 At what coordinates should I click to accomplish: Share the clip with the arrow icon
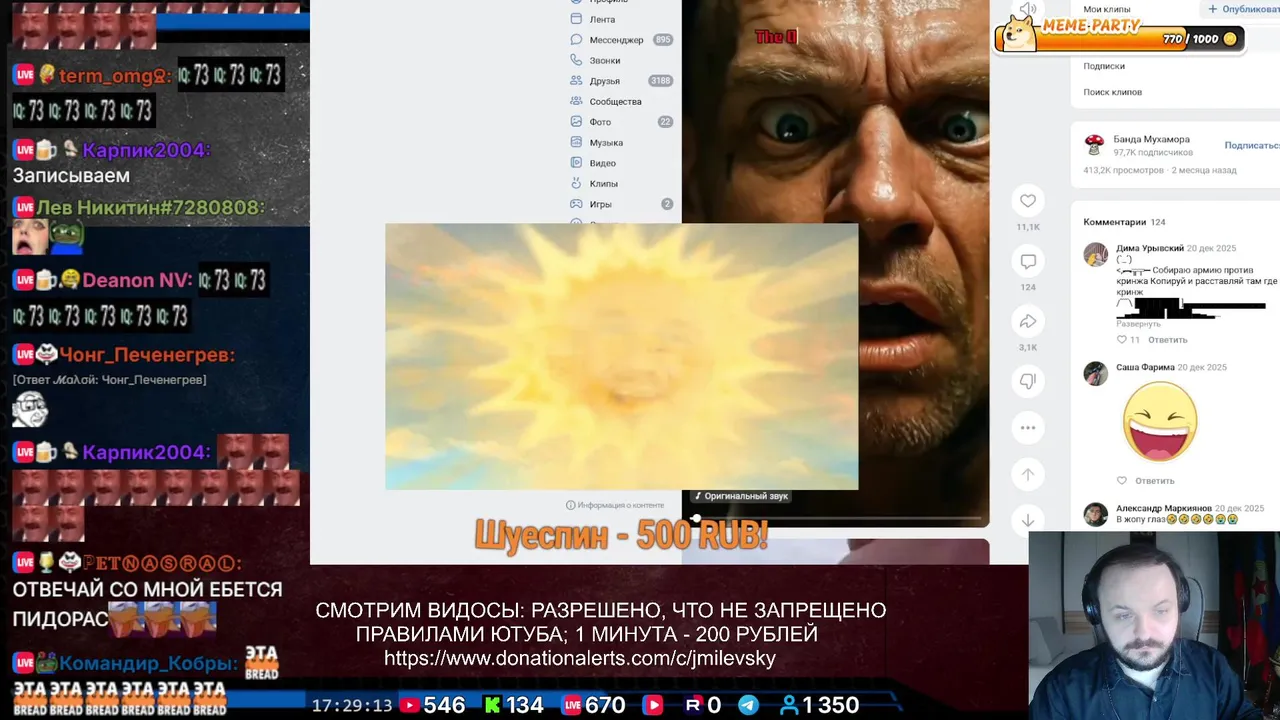tap(1028, 321)
